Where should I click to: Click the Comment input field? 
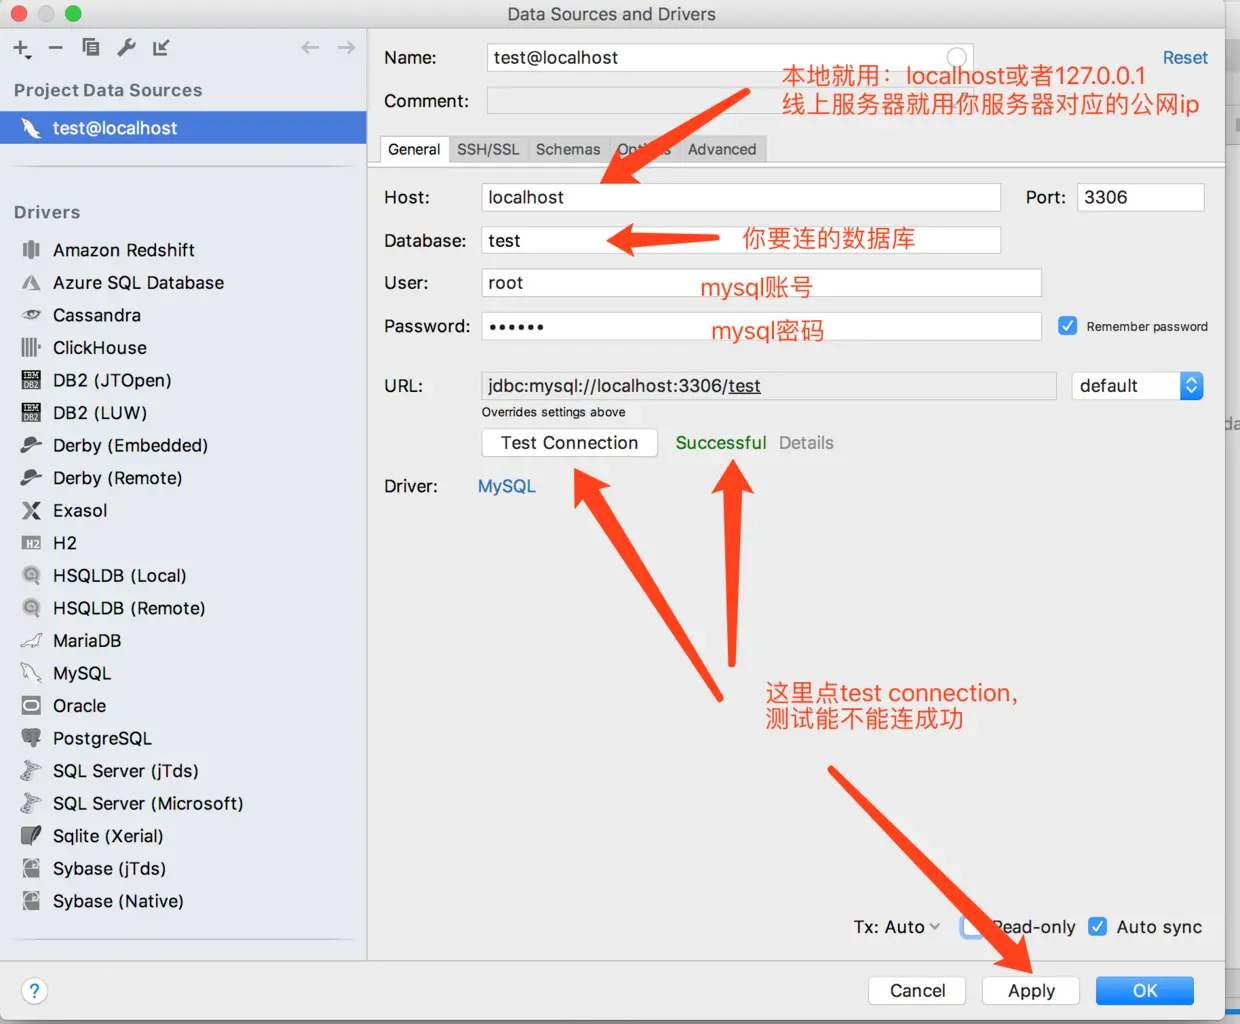pos(729,100)
